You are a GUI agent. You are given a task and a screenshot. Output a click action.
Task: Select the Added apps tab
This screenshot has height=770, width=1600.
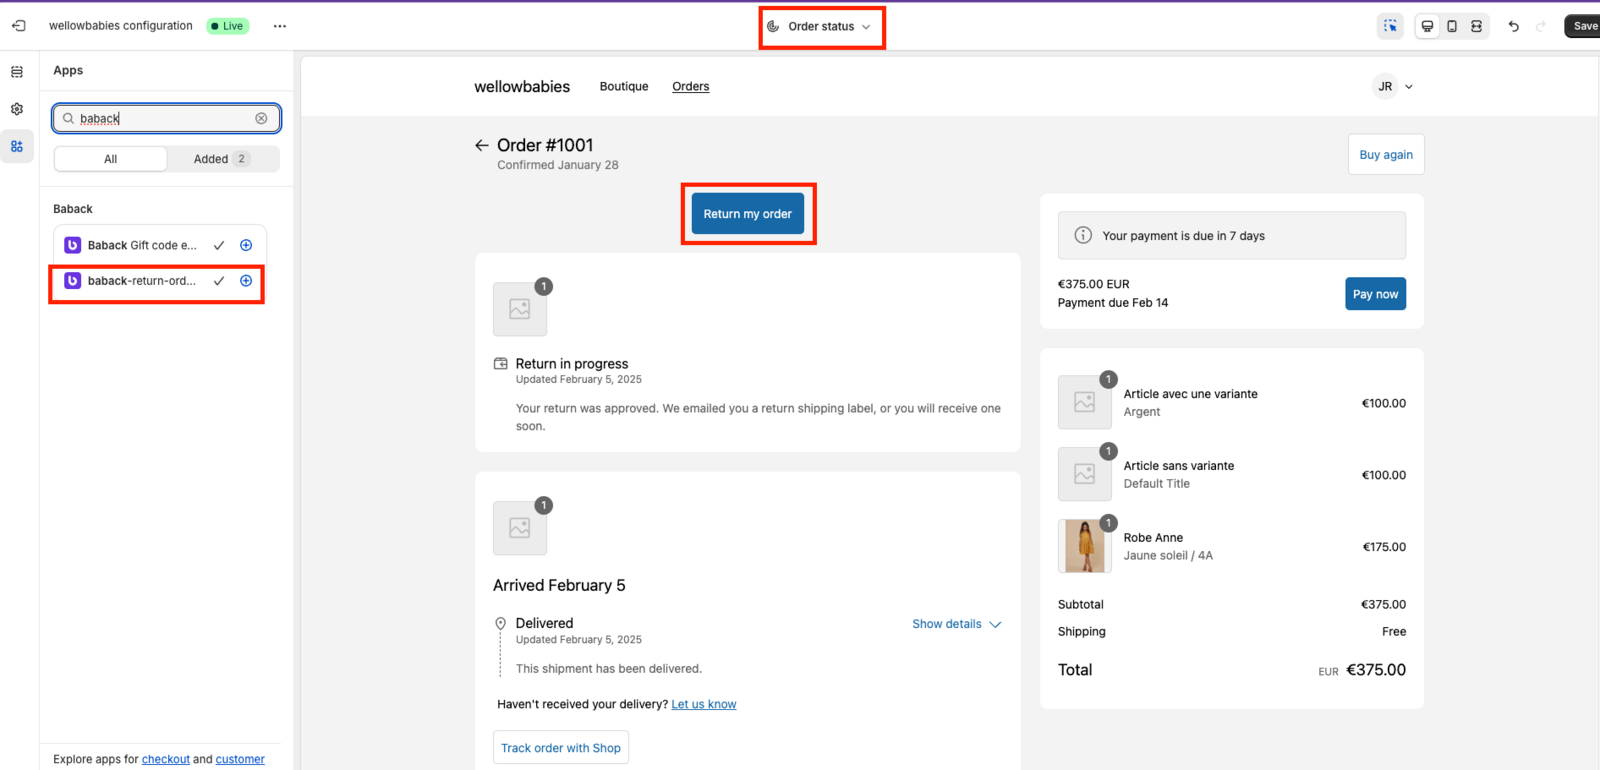tap(222, 159)
